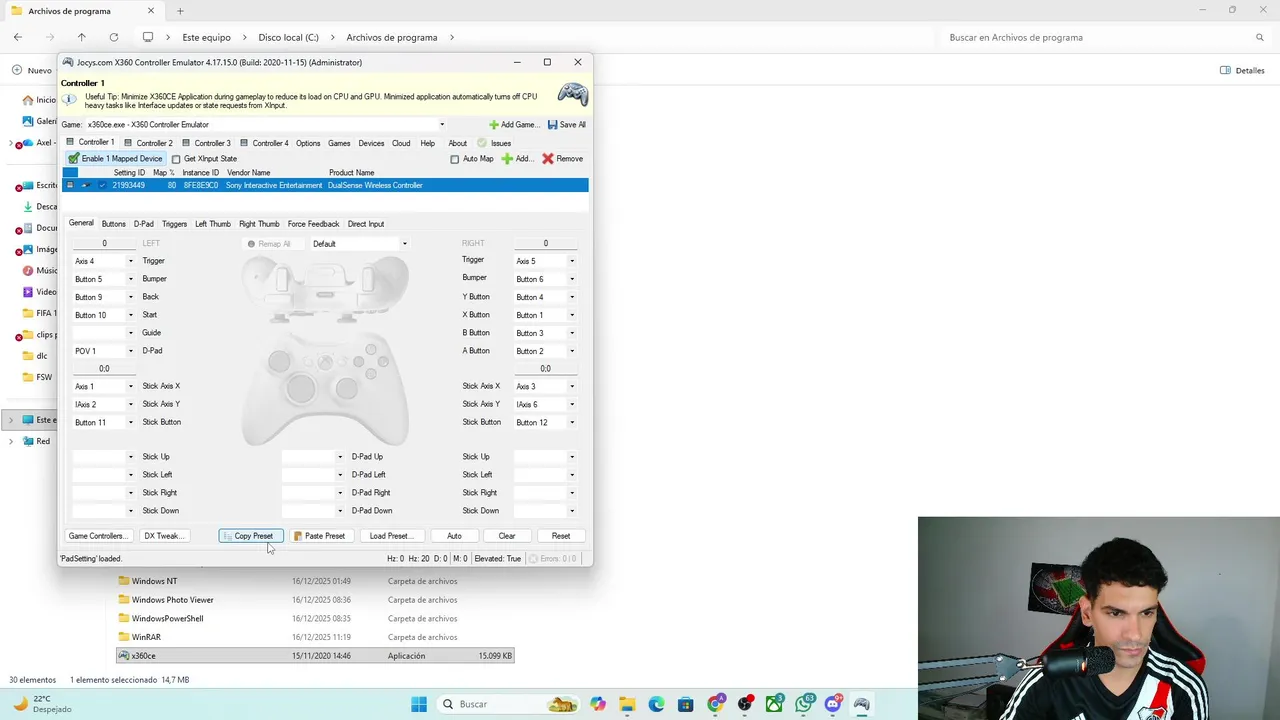
Task: Open the Force Feedback tab
Action: coord(313,224)
